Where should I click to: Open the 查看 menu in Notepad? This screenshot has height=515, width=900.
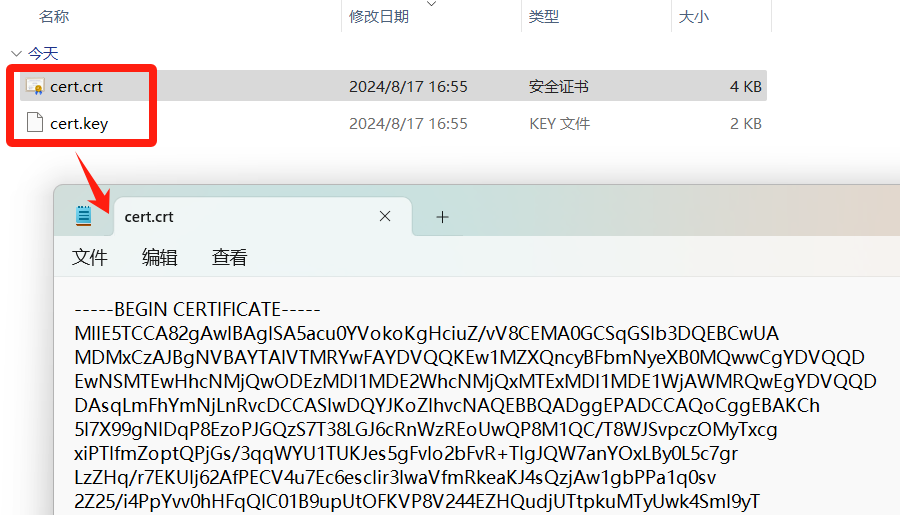229,257
